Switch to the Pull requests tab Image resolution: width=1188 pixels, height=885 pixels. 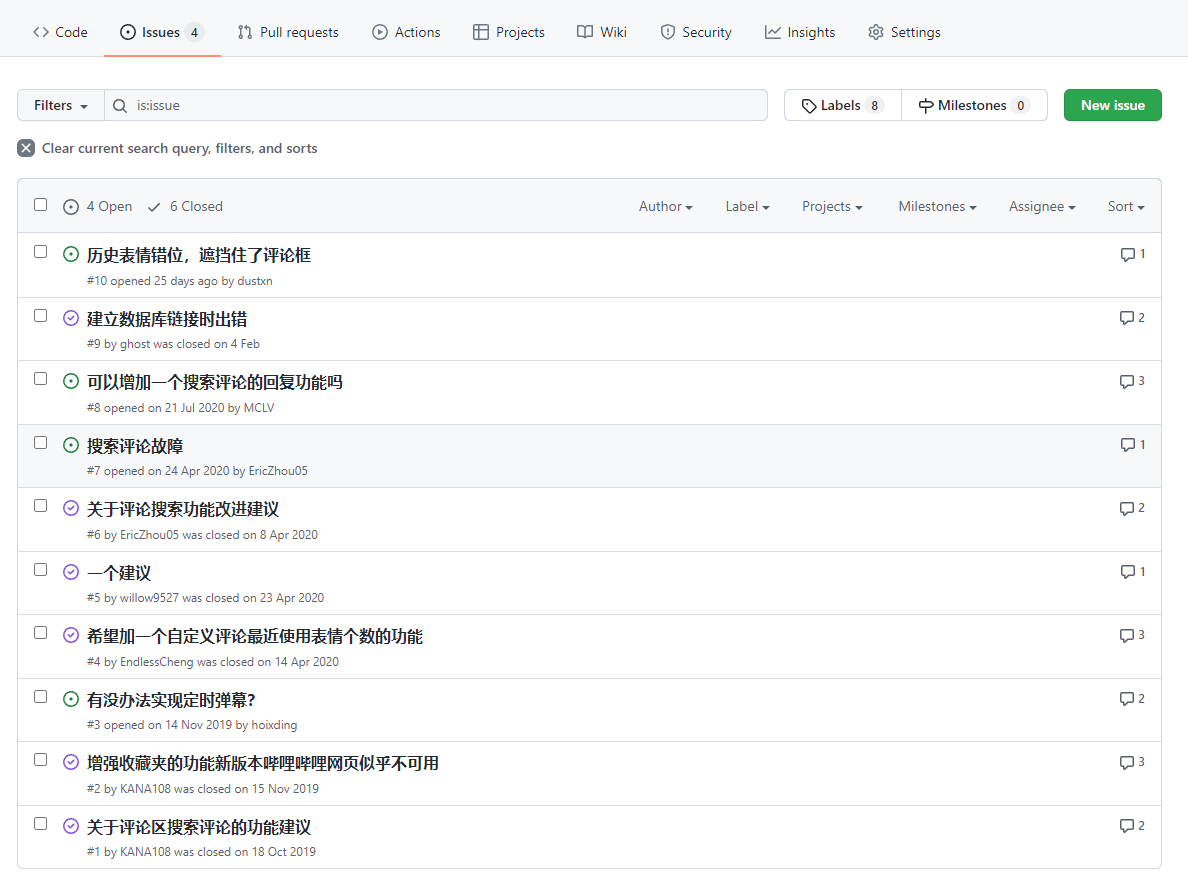point(288,32)
